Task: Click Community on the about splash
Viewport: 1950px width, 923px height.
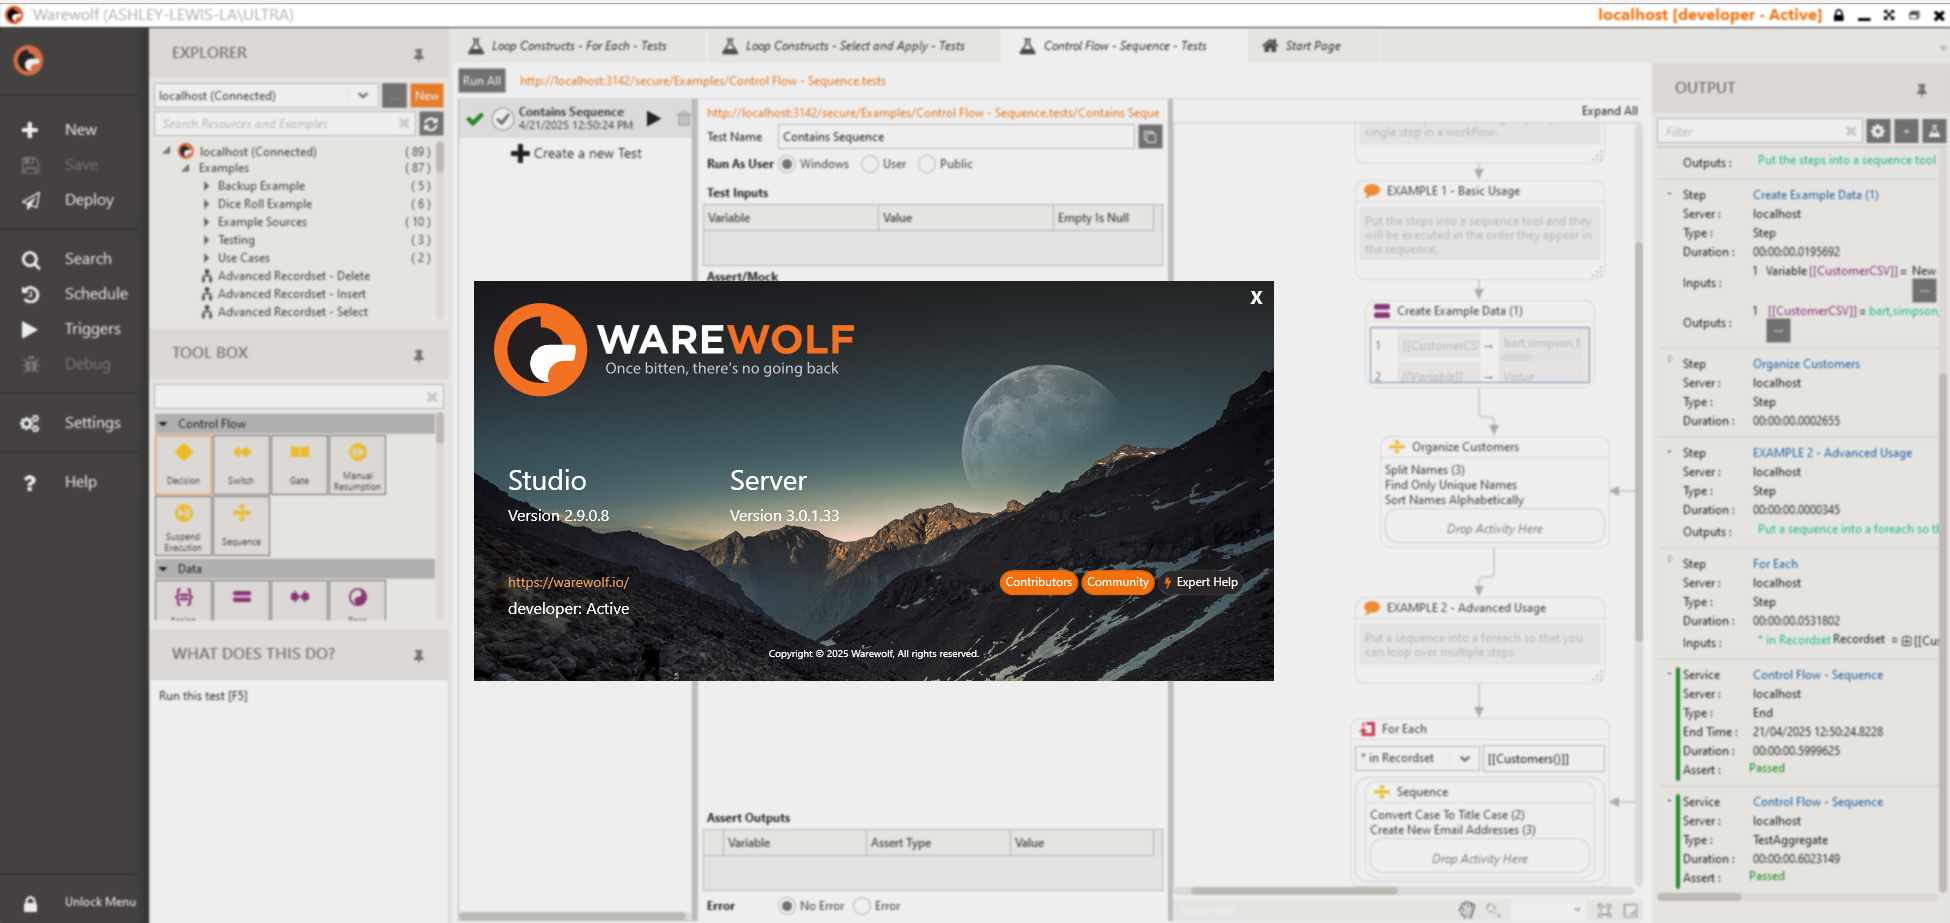Action: (x=1117, y=582)
